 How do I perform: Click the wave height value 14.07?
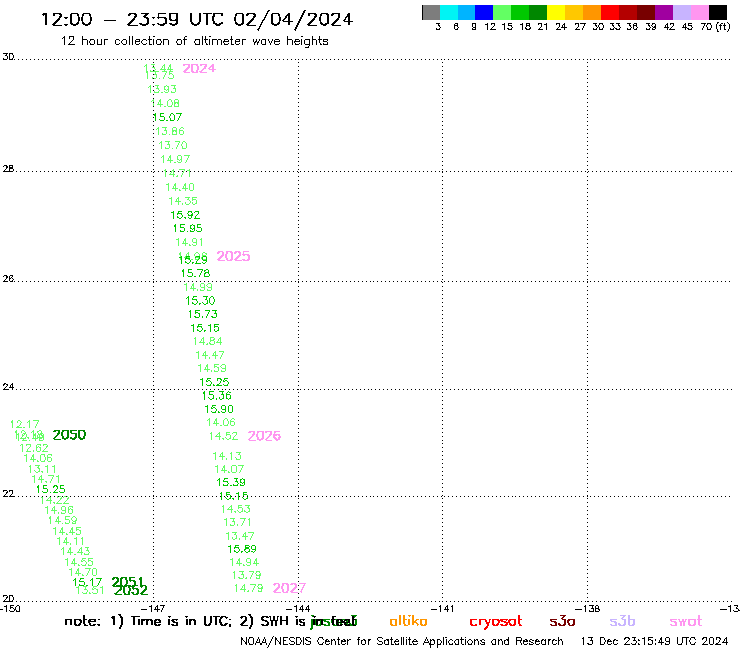(229, 470)
